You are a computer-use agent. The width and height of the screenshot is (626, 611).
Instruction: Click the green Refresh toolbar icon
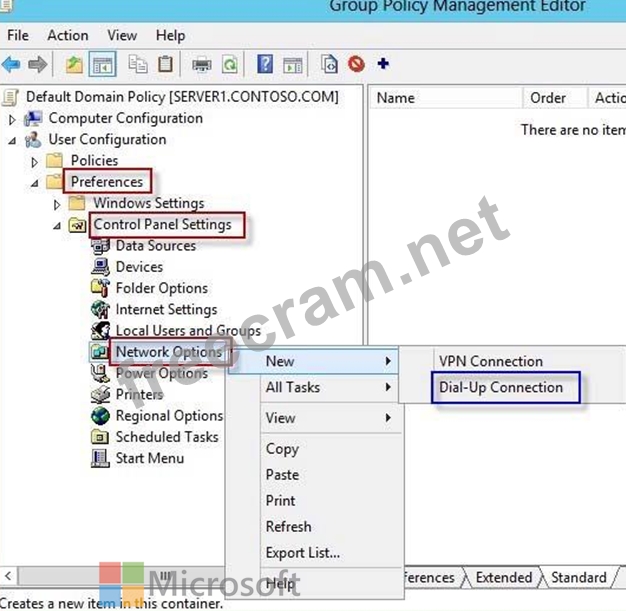tap(230, 64)
